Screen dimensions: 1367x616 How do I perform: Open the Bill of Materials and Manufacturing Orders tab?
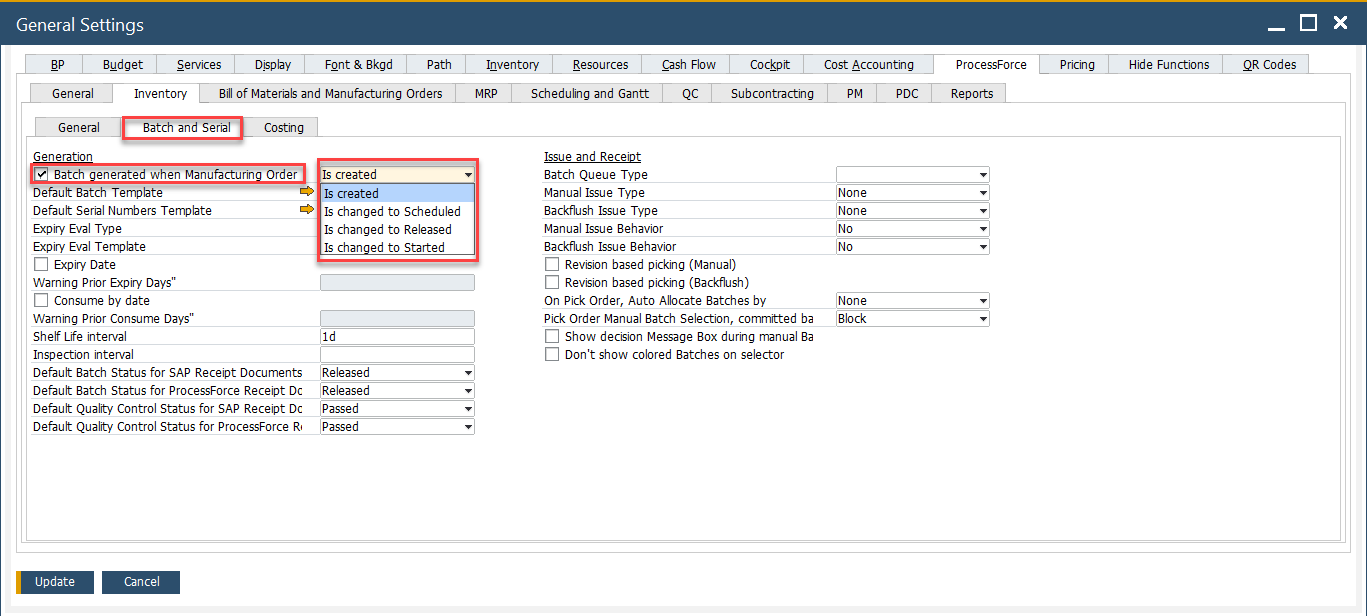tap(330, 94)
